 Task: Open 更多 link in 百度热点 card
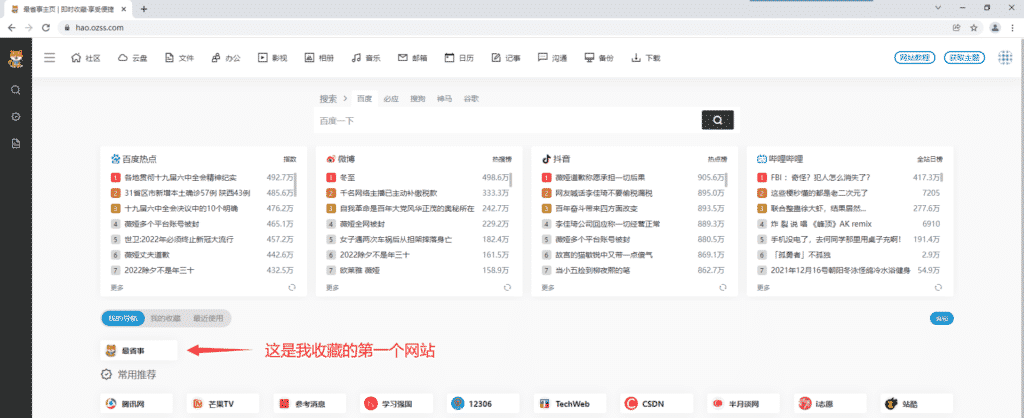[x=117, y=287]
